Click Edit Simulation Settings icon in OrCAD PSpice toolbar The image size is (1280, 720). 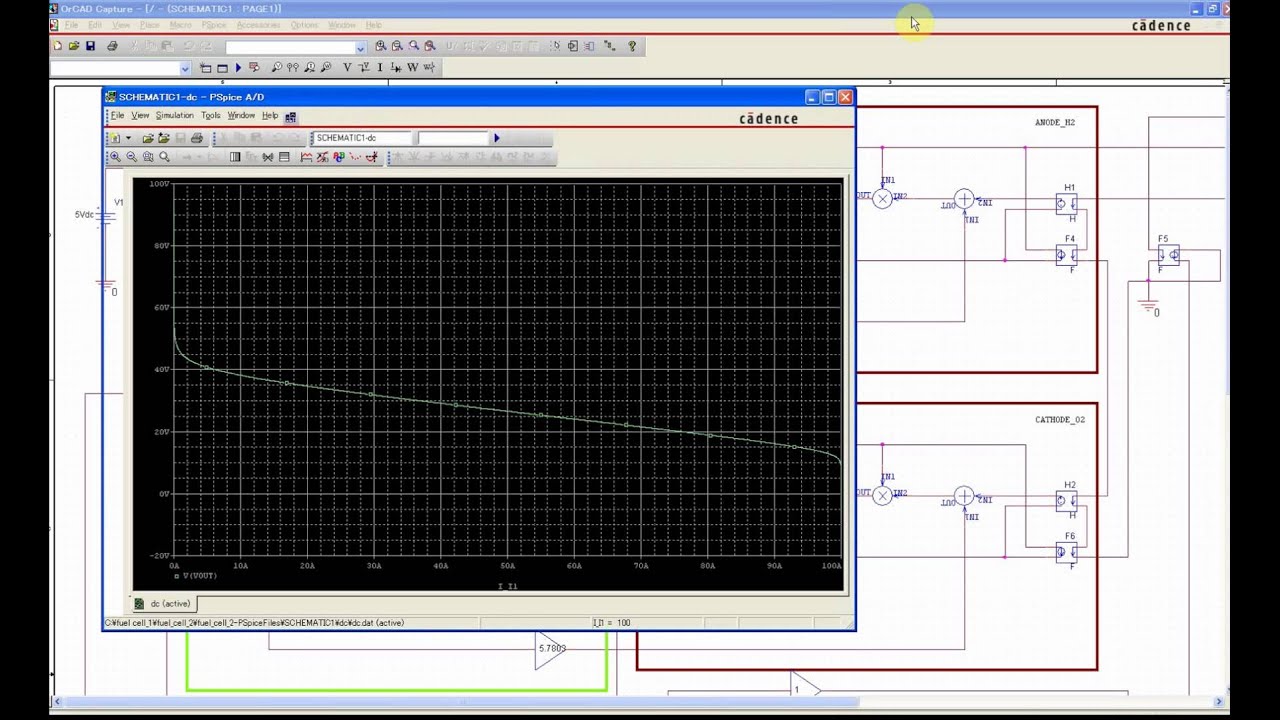coord(223,68)
